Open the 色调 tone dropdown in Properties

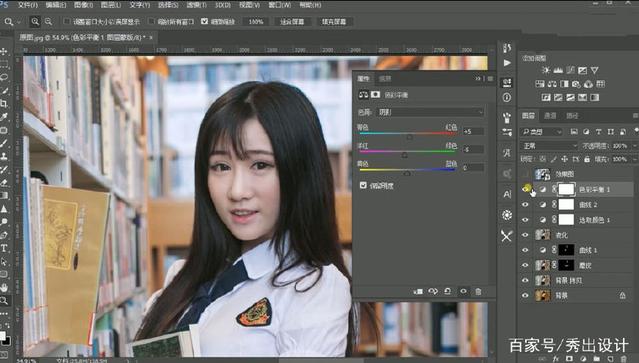(x=429, y=112)
